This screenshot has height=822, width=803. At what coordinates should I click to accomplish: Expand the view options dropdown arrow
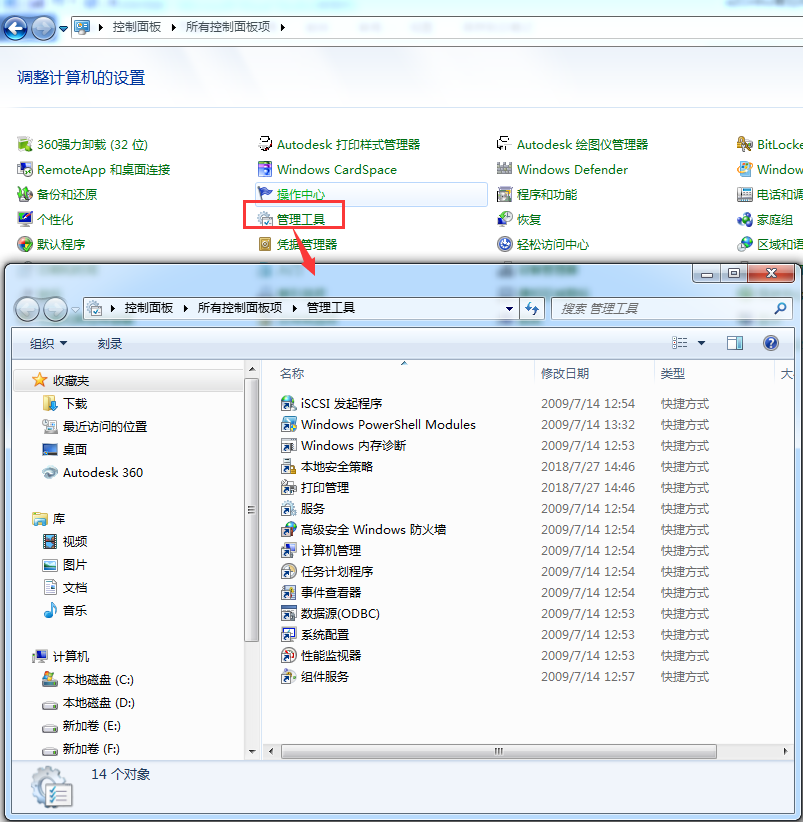pyautogui.click(x=701, y=343)
